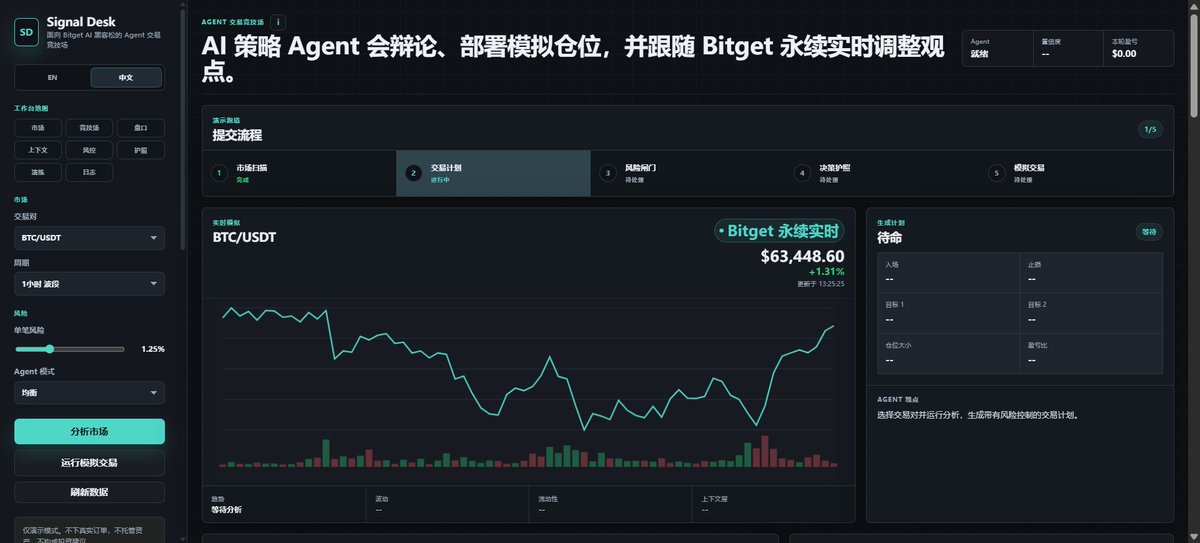Click the 分析市场 button
The height and width of the screenshot is (543, 1200).
click(x=89, y=431)
